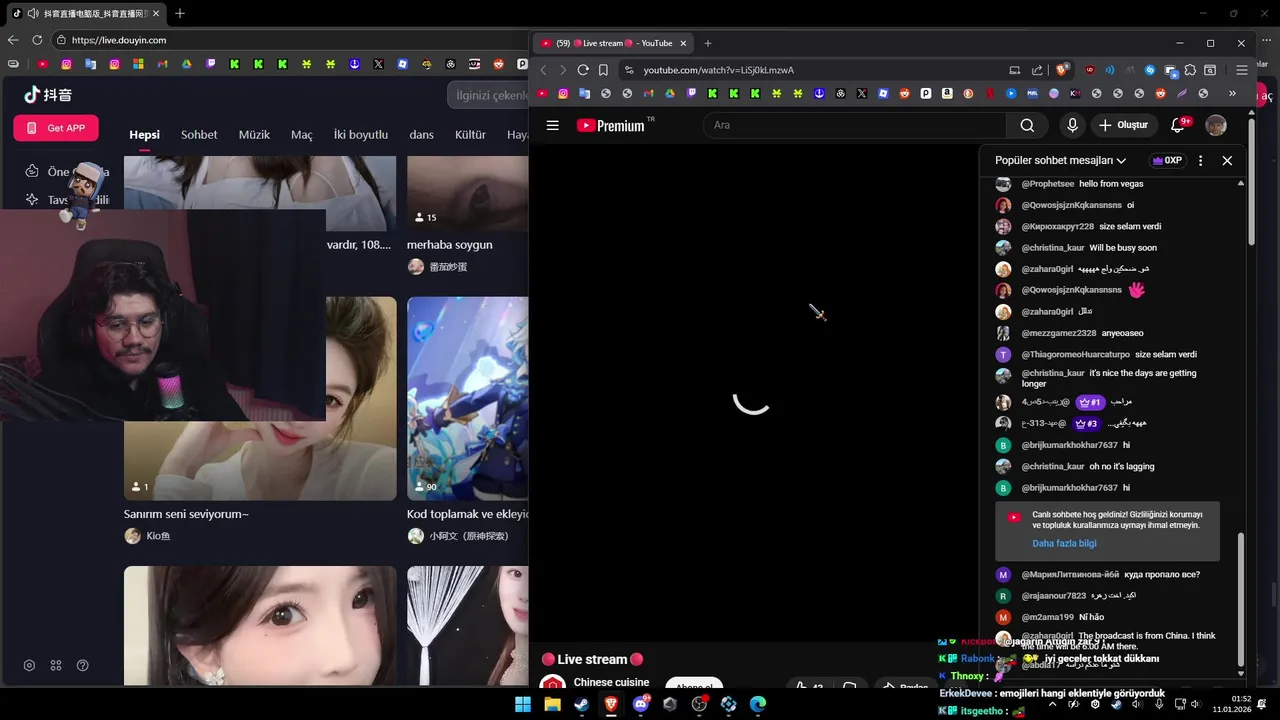The height and width of the screenshot is (720, 1280).
Task: Click @Prophetsee username in chat
Action: [1048, 184]
